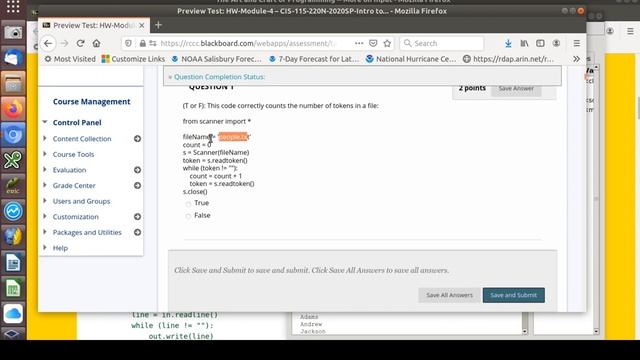The image size is (640, 360).
Task: Open the Course Management heading link
Action: [91, 102]
